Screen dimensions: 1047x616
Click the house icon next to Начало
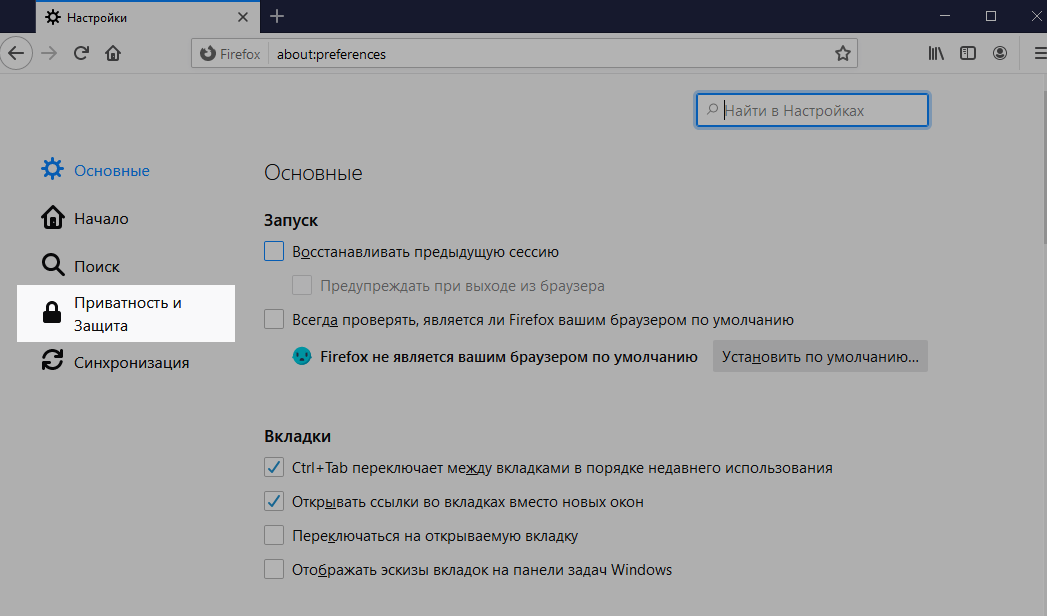tap(53, 218)
